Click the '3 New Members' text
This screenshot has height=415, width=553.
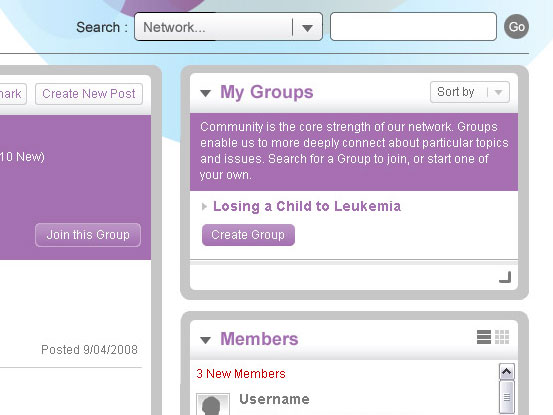click(x=241, y=374)
